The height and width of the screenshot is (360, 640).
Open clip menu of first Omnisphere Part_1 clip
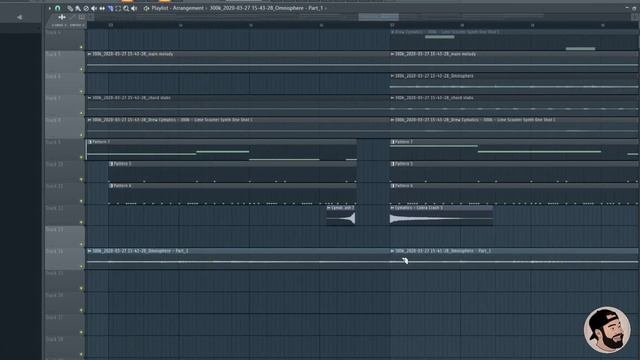coord(89,251)
